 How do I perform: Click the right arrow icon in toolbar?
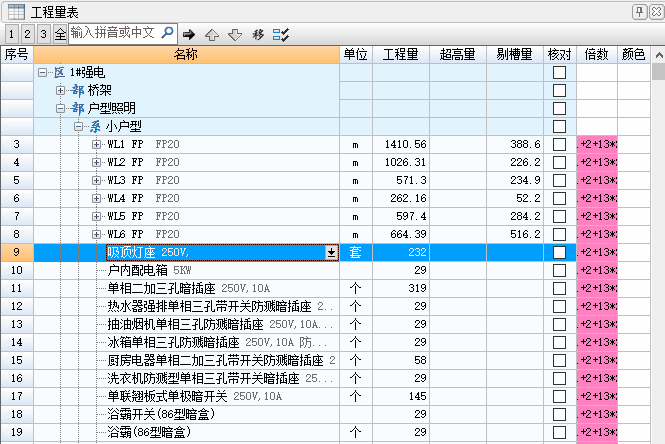coord(189,34)
